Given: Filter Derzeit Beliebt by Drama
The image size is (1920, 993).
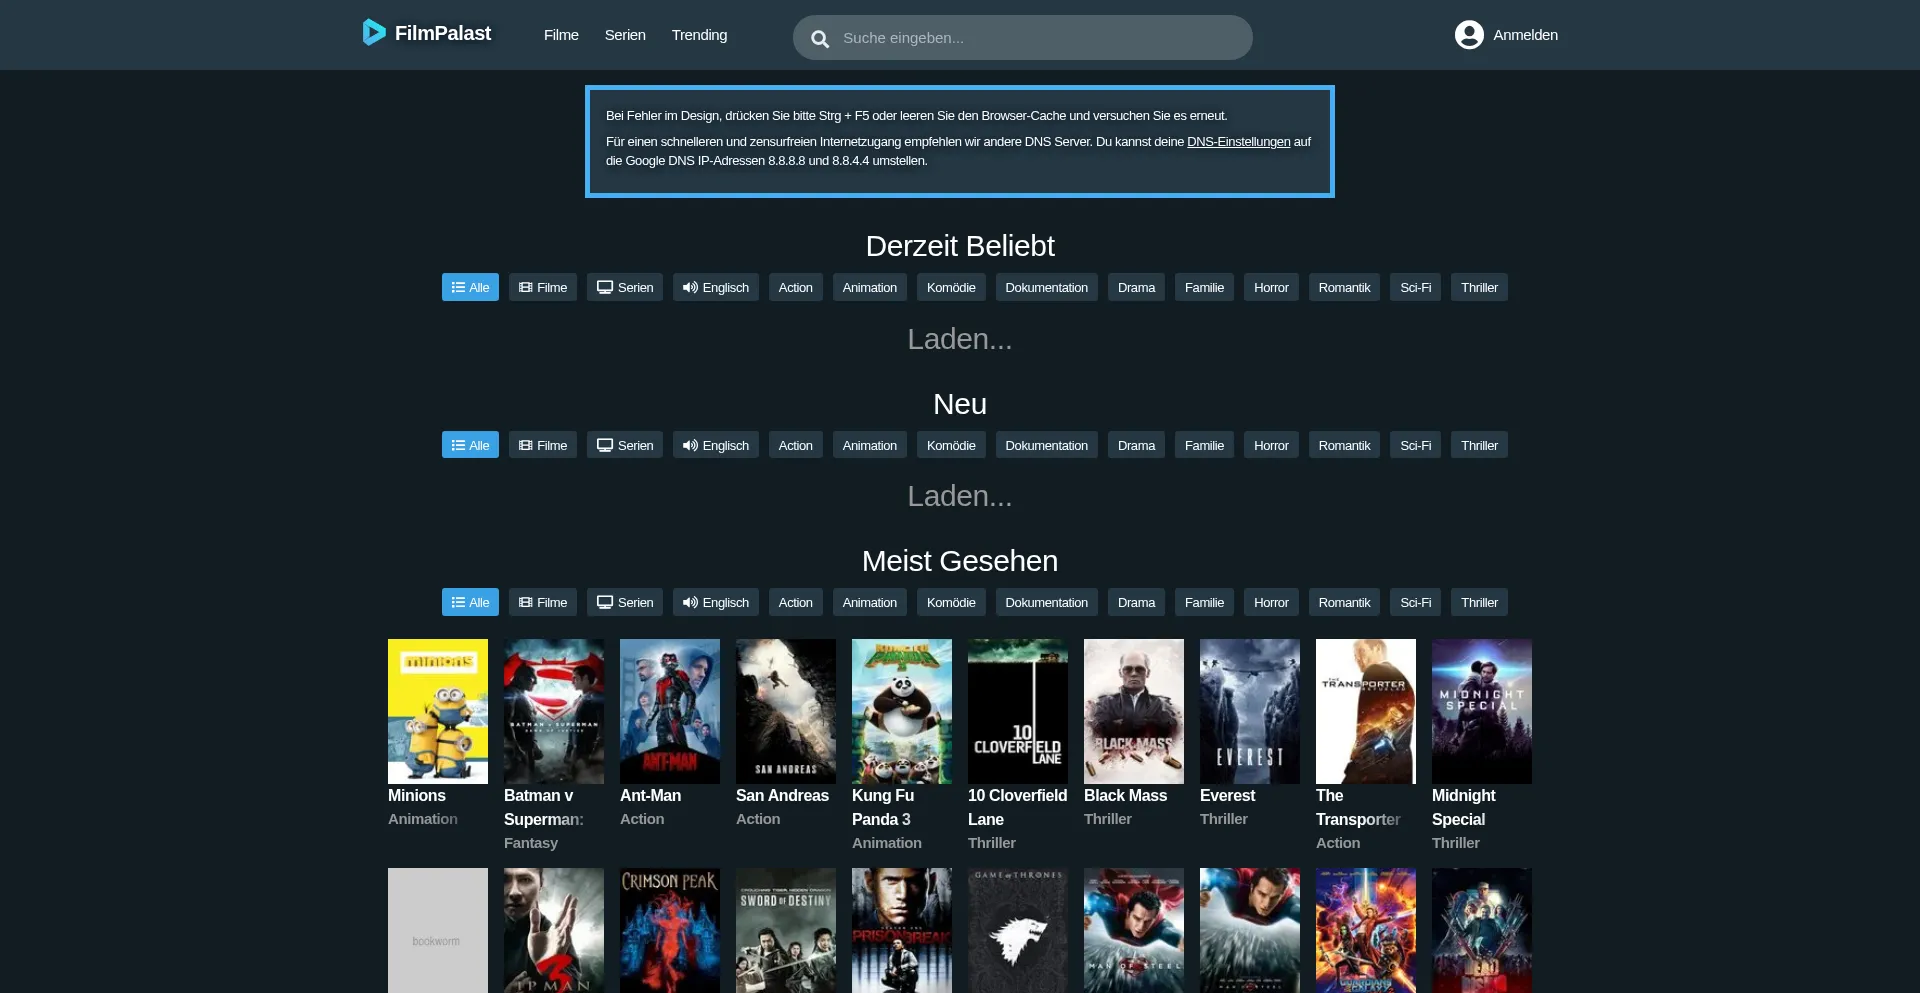Looking at the screenshot, I should pyautogui.click(x=1136, y=287).
